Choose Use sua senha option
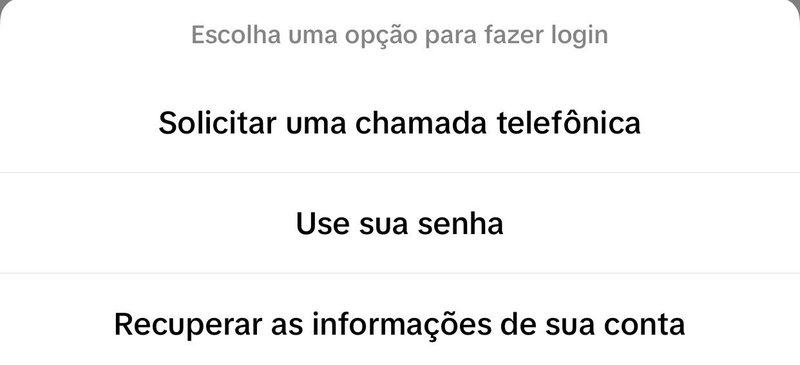Screen dimensions: 800x365 400,224
